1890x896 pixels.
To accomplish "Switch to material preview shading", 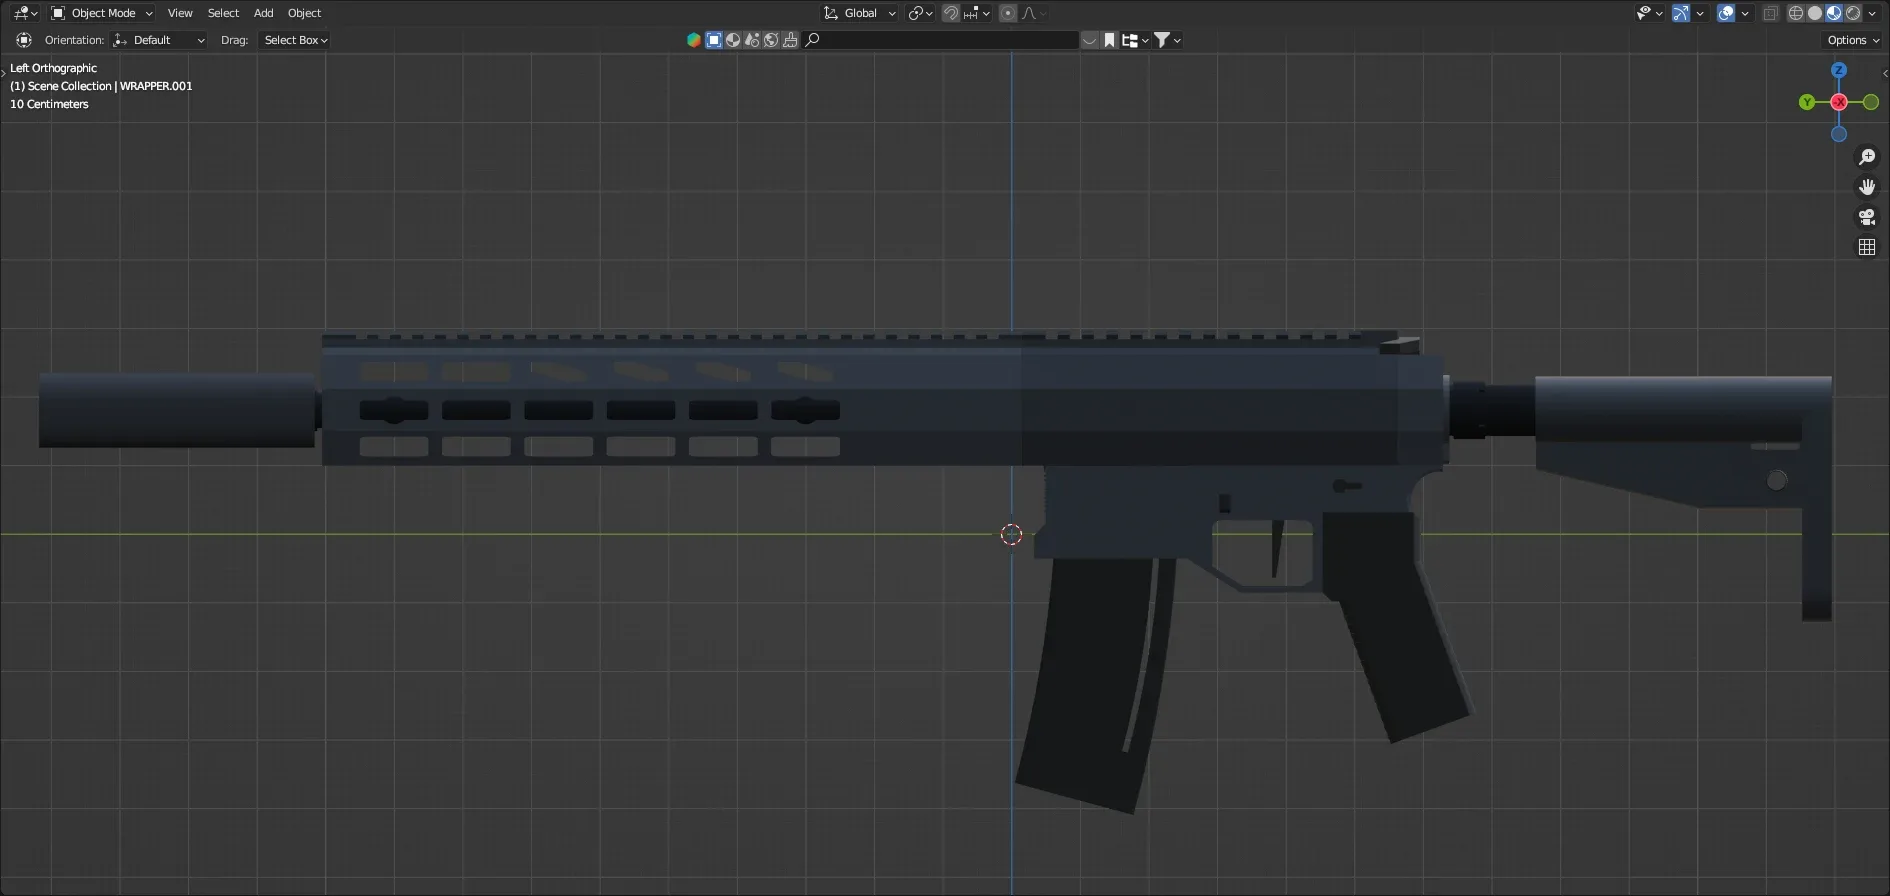I will 1834,13.
